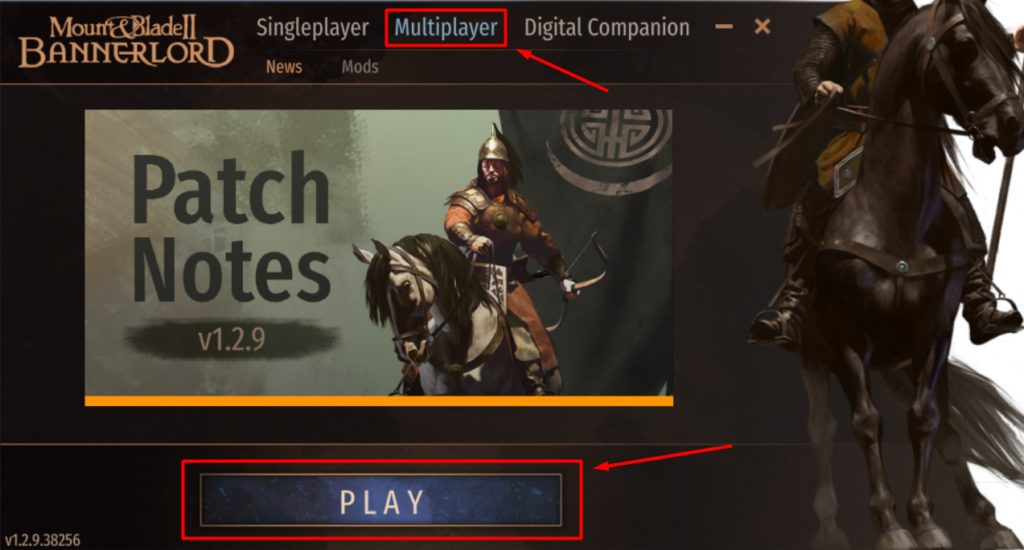Open the Digital Companion tab

point(607,28)
